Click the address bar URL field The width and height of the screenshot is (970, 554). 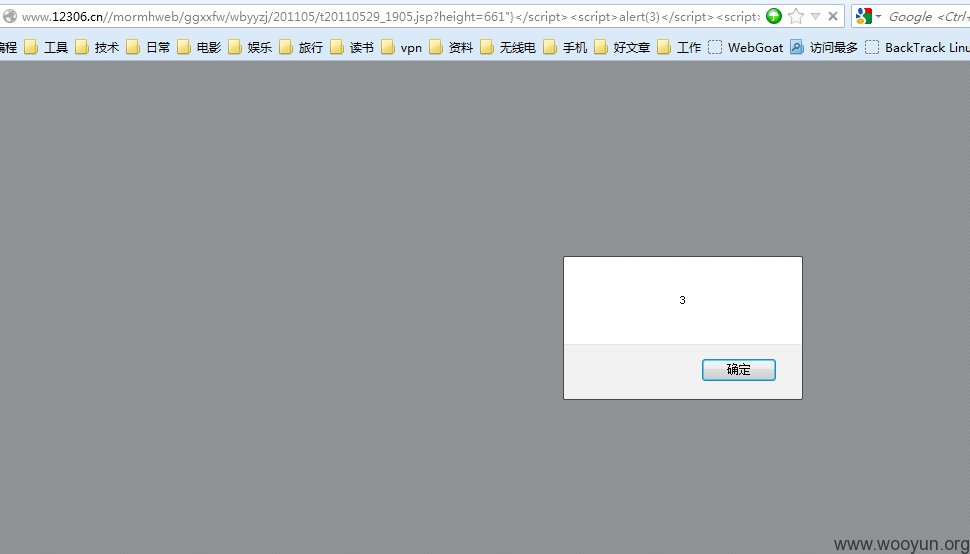pos(390,17)
